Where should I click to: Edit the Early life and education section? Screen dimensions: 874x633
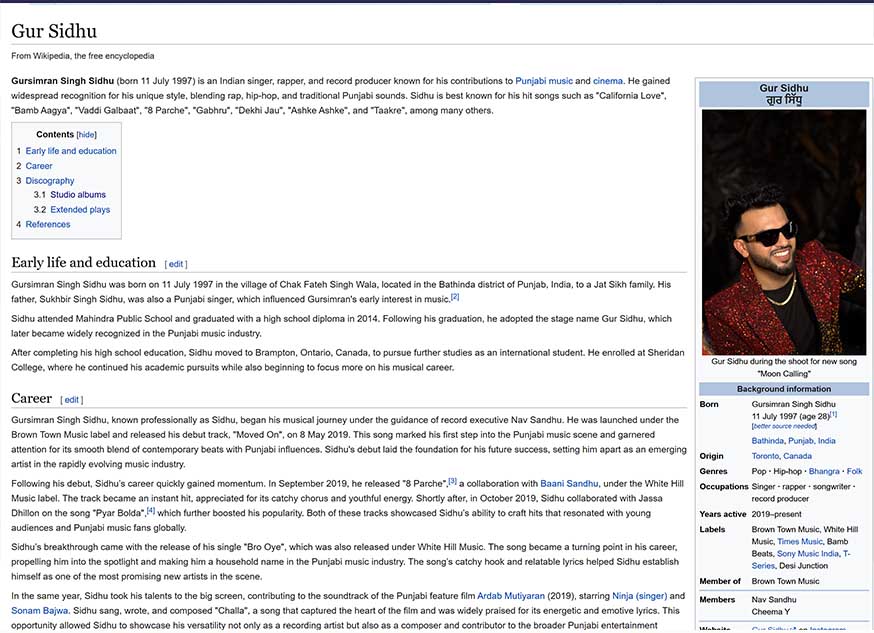click(x=176, y=265)
